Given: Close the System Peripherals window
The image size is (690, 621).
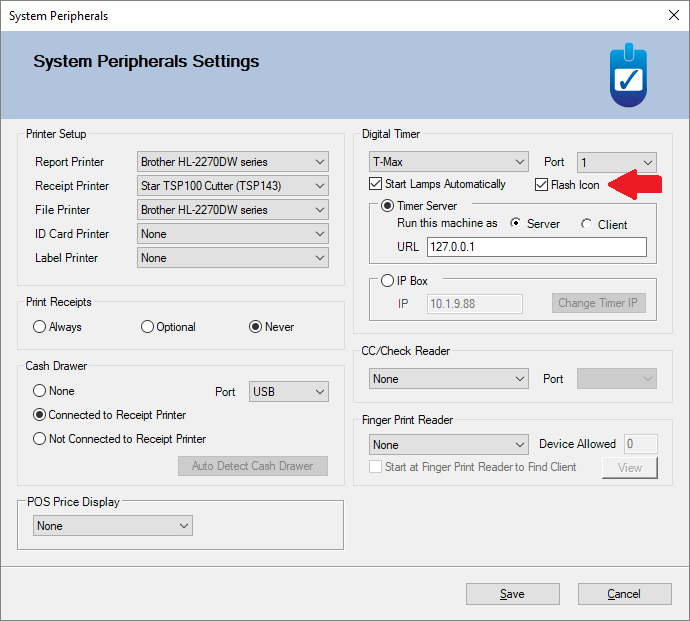Looking at the screenshot, I should 673,15.
